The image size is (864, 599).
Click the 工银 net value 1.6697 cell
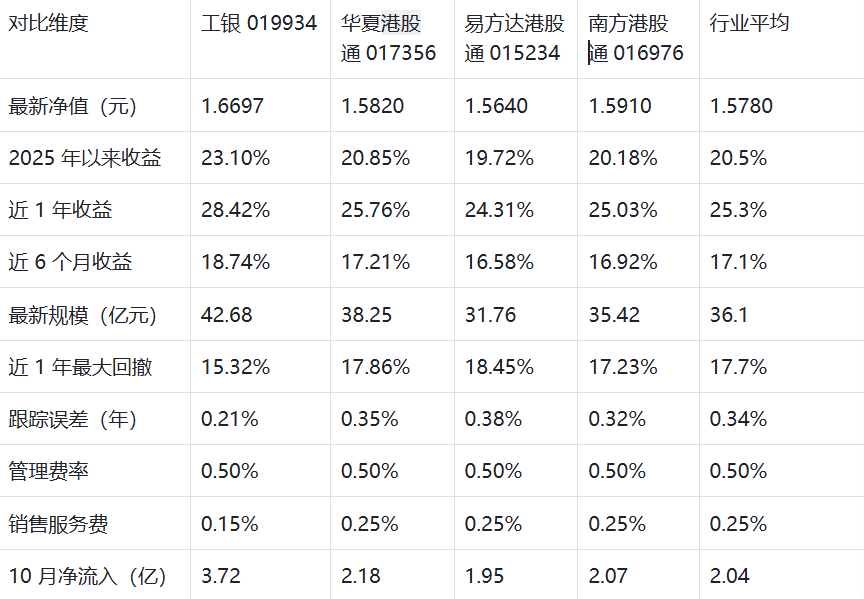[x=260, y=105]
